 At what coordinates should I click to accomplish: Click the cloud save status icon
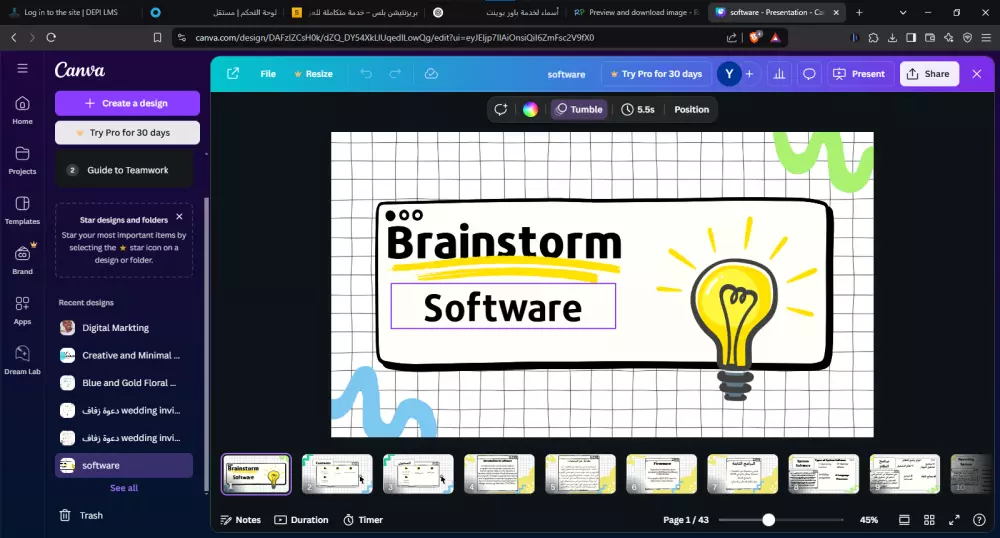point(431,74)
